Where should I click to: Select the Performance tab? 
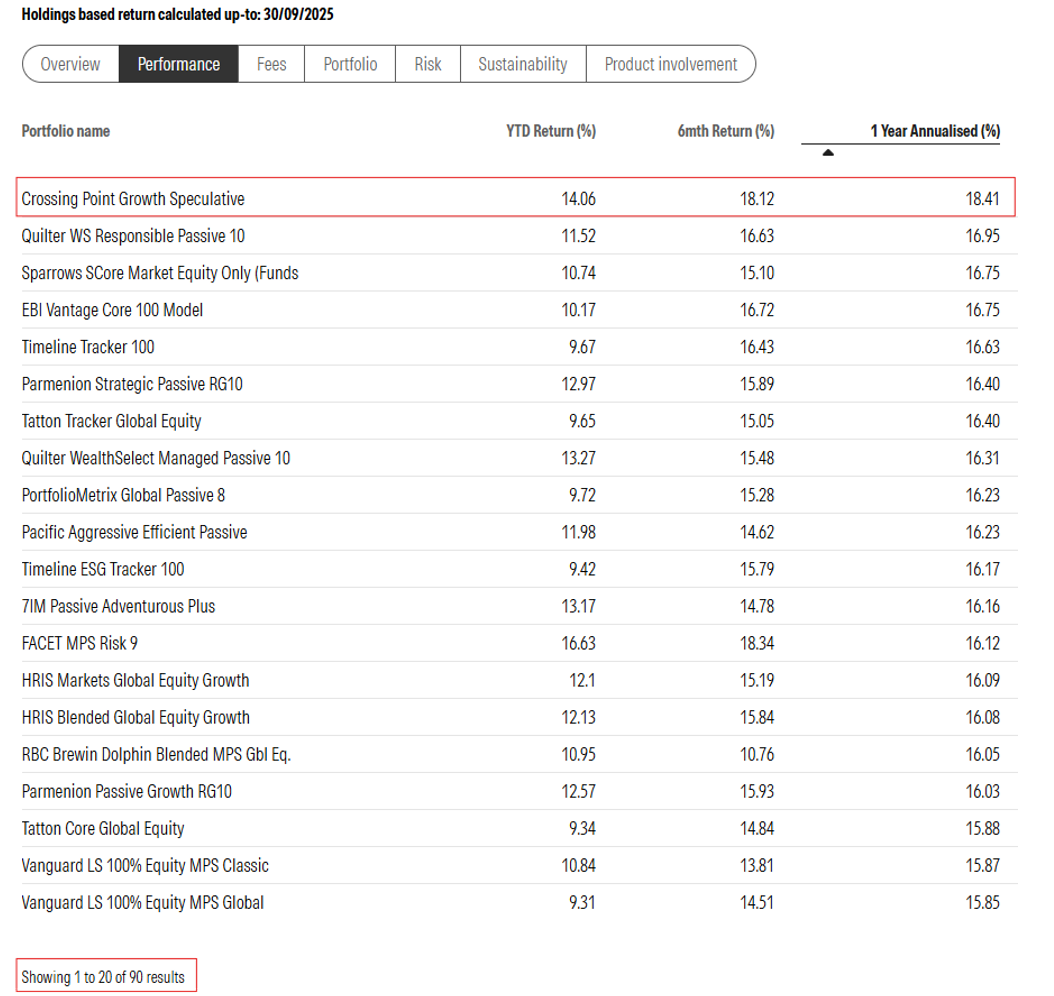coord(179,64)
